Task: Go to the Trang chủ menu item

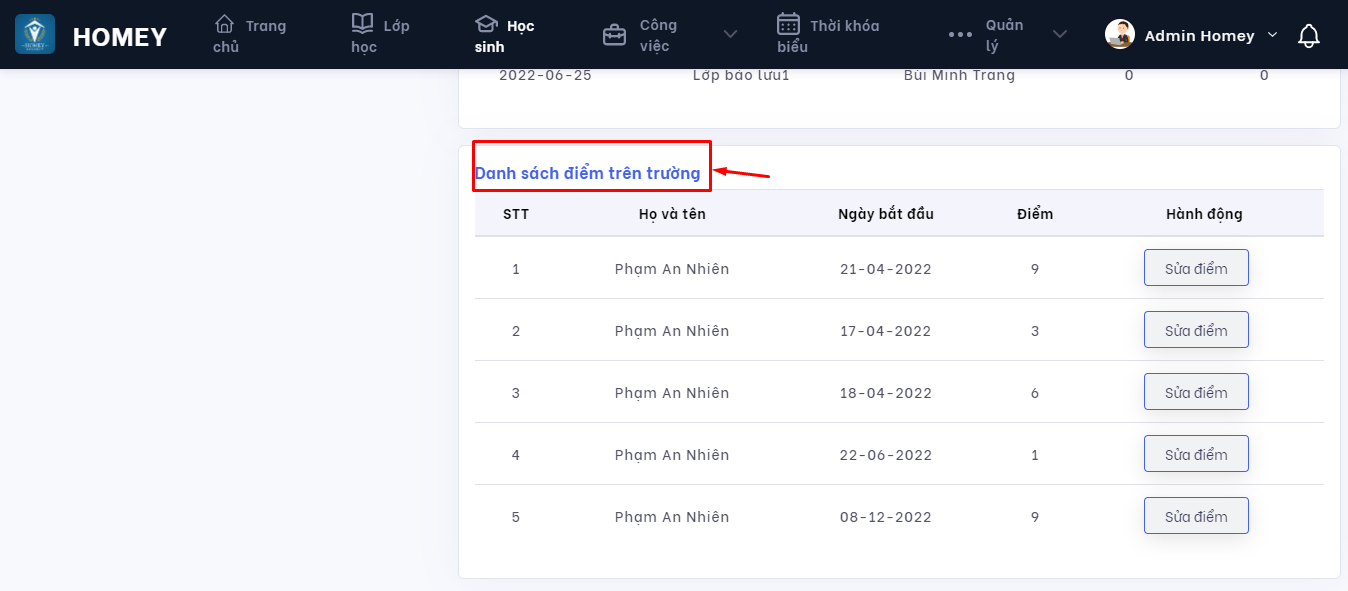Action: pyautogui.click(x=250, y=35)
